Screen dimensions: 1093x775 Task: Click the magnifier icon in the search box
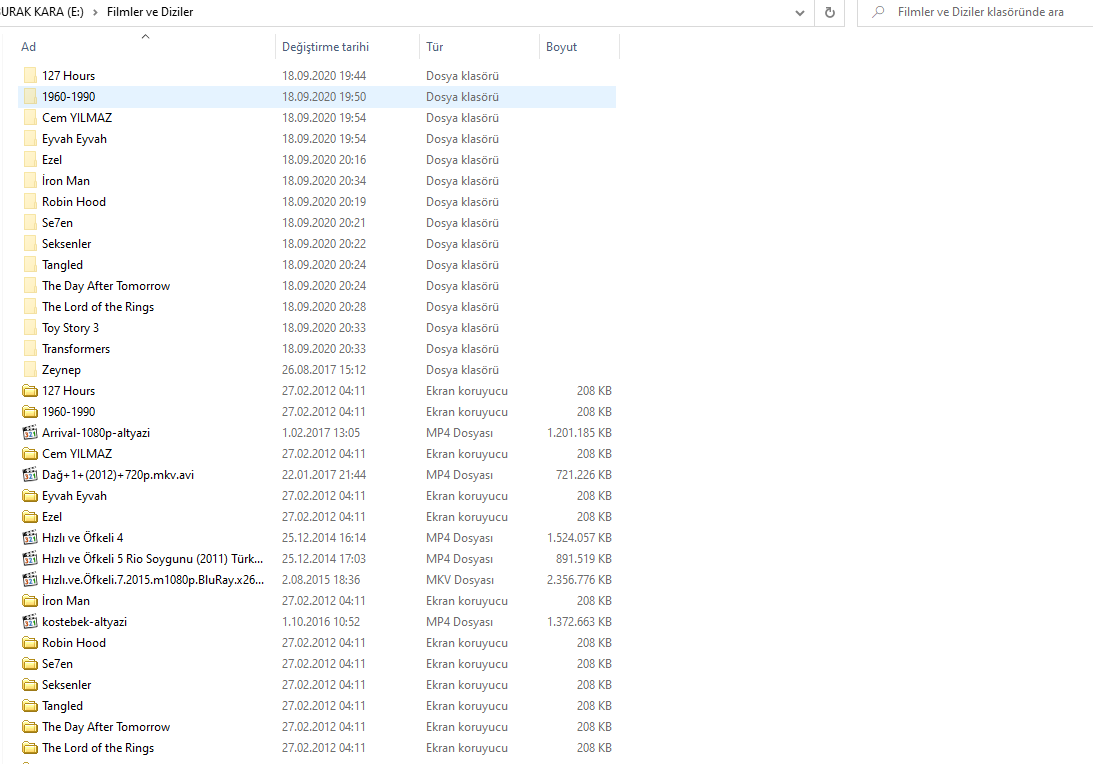(x=878, y=12)
